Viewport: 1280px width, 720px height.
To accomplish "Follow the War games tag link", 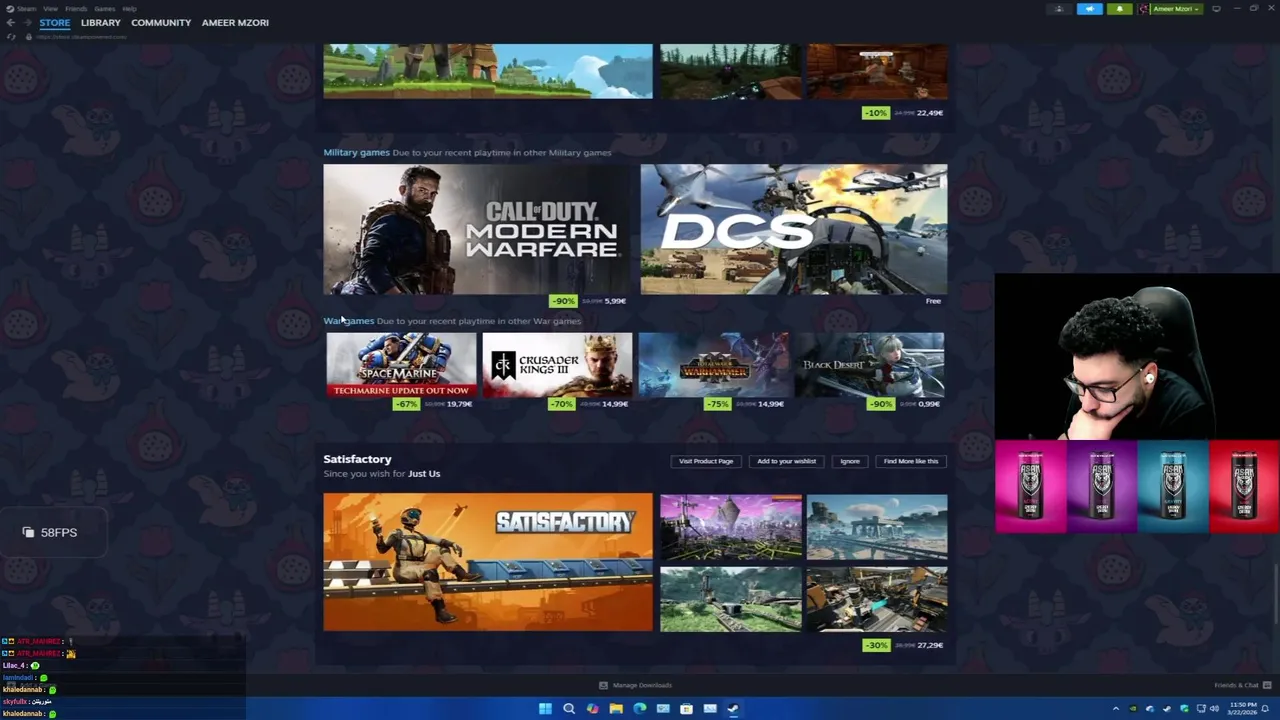I will tap(348, 321).
